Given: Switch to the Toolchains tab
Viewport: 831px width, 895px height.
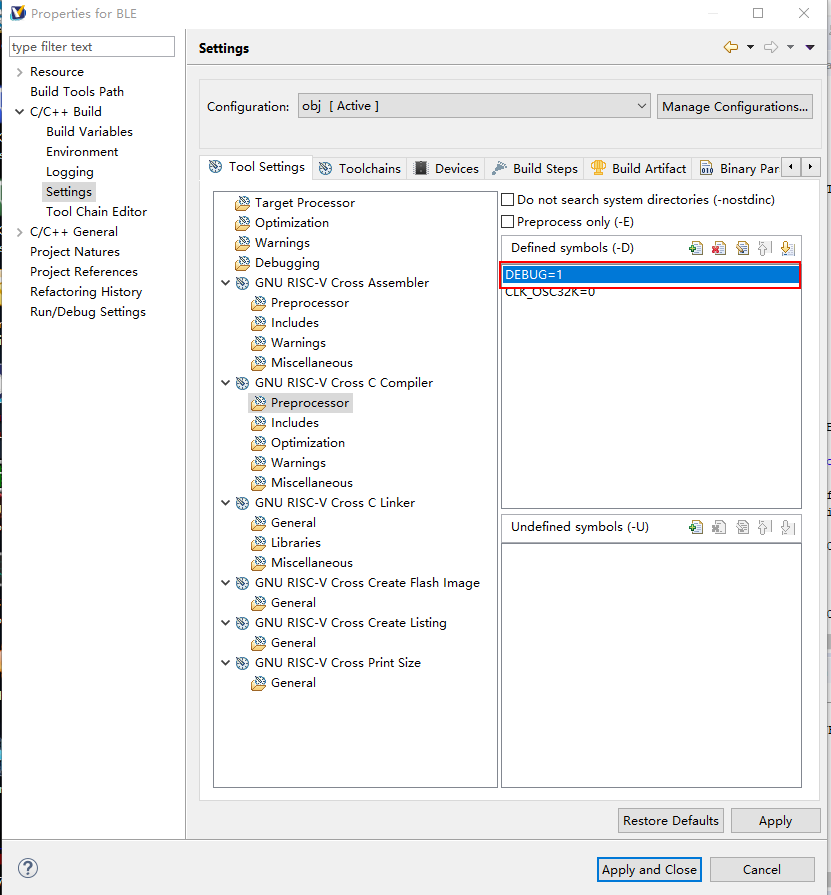Looking at the screenshot, I should click(x=360, y=168).
